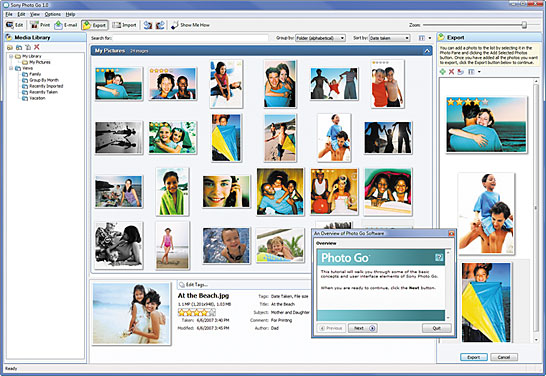Click the new folder with sparkle icon in Media Library
The width and height of the screenshot is (546, 376).
[28, 47]
